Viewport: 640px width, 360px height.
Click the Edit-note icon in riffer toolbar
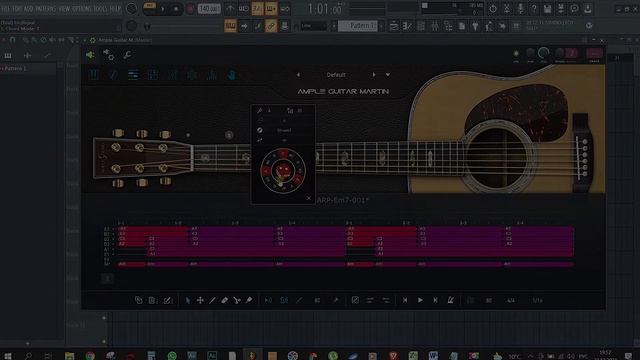click(x=167, y=300)
